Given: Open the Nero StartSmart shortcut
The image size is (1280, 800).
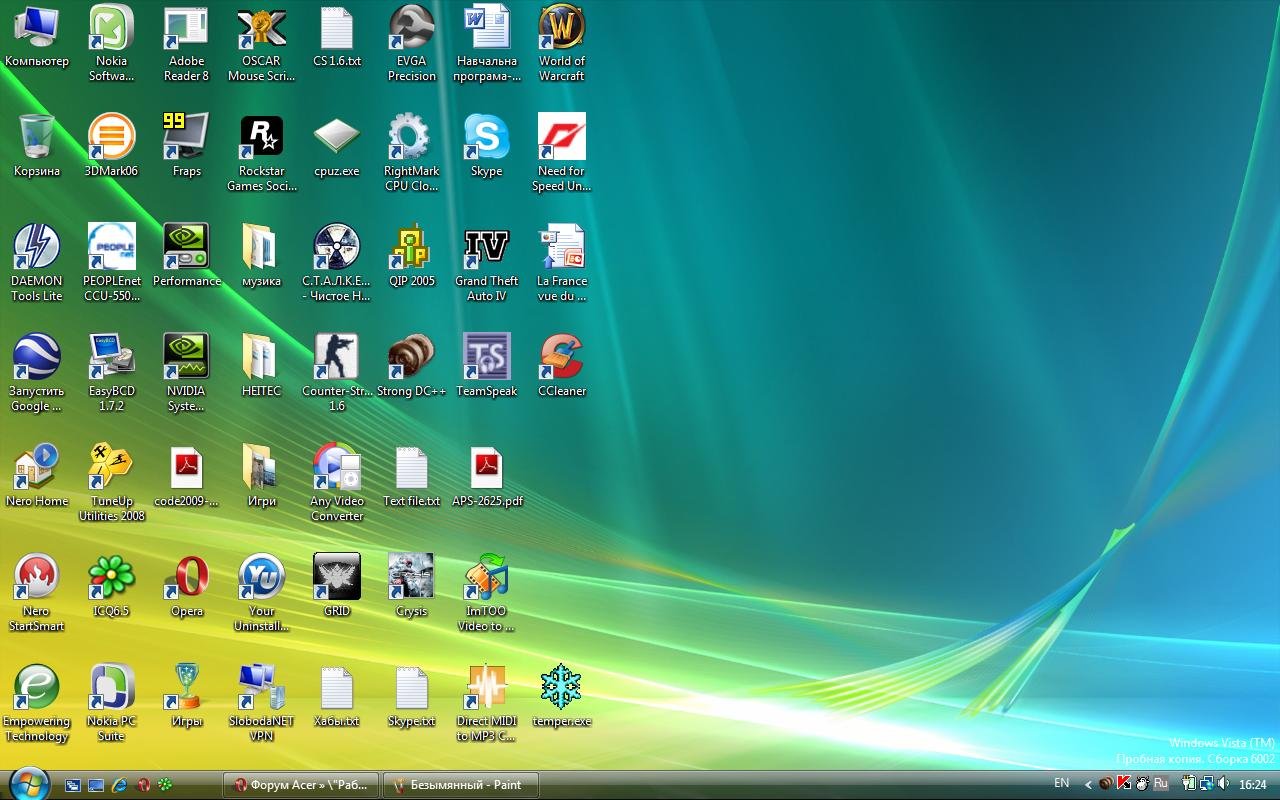Looking at the screenshot, I should click(37, 577).
